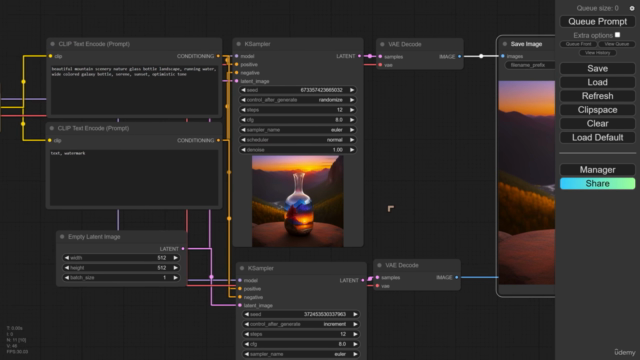Image resolution: width=640 pixels, height=360 pixels.
Task: Increase height 512 using right arrow
Action: [x=176, y=268]
